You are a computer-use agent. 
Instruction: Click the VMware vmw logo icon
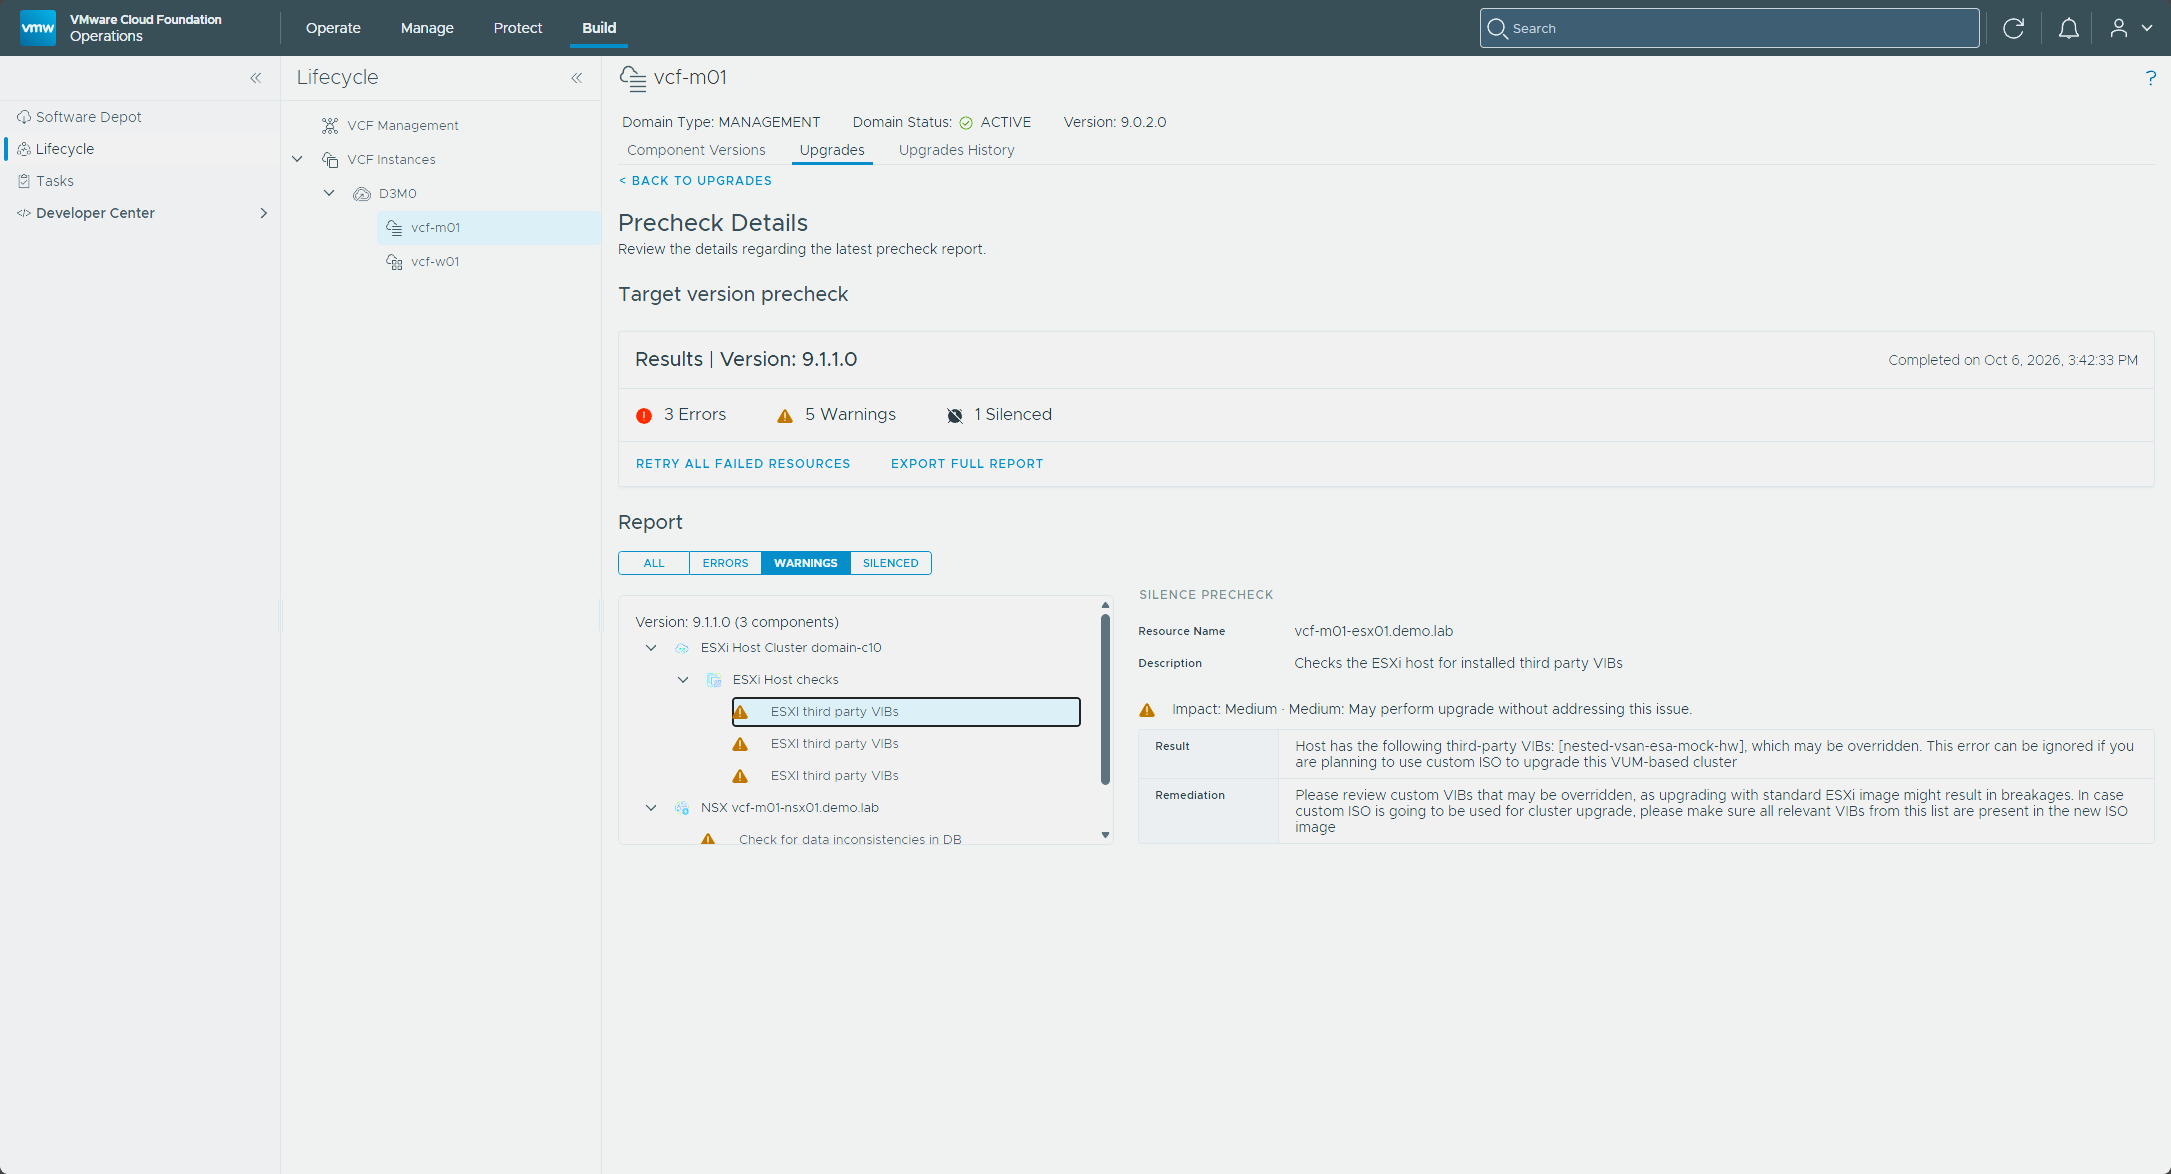[x=38, y=28]
